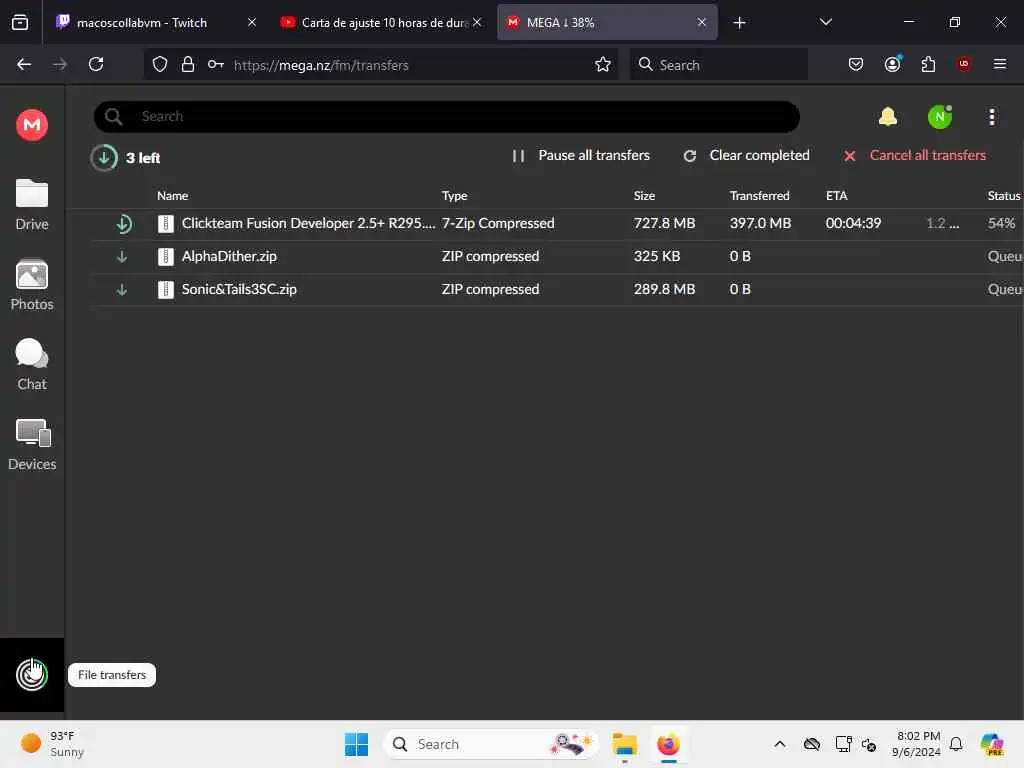Click the 54% progress of Clickteam transfer
1024x768 pixels.
(1001, 223)
